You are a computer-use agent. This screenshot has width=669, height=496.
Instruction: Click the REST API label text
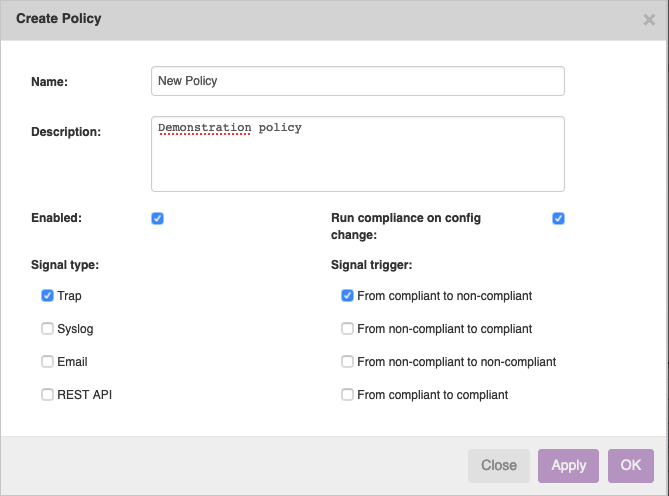(84, 395)
